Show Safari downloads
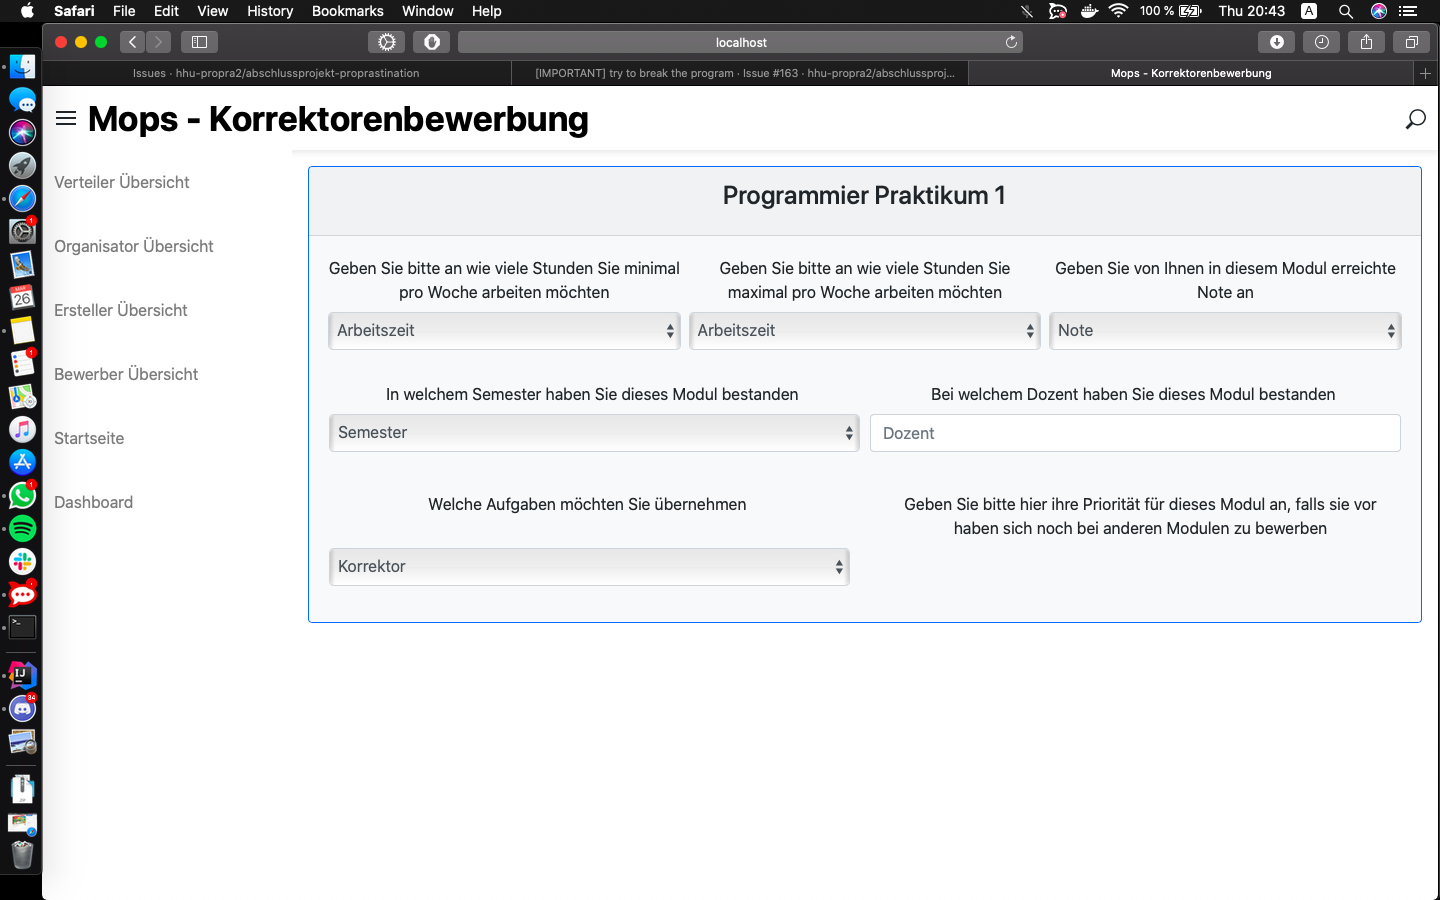The width and height of the screenshot is (1440, 900). pyautogui.click(x=1277, y=42)
